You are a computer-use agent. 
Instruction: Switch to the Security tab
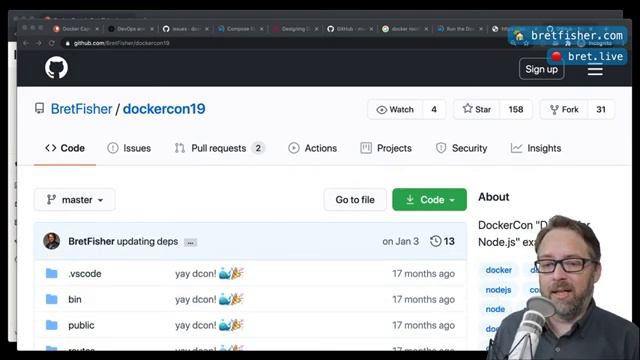462,148
